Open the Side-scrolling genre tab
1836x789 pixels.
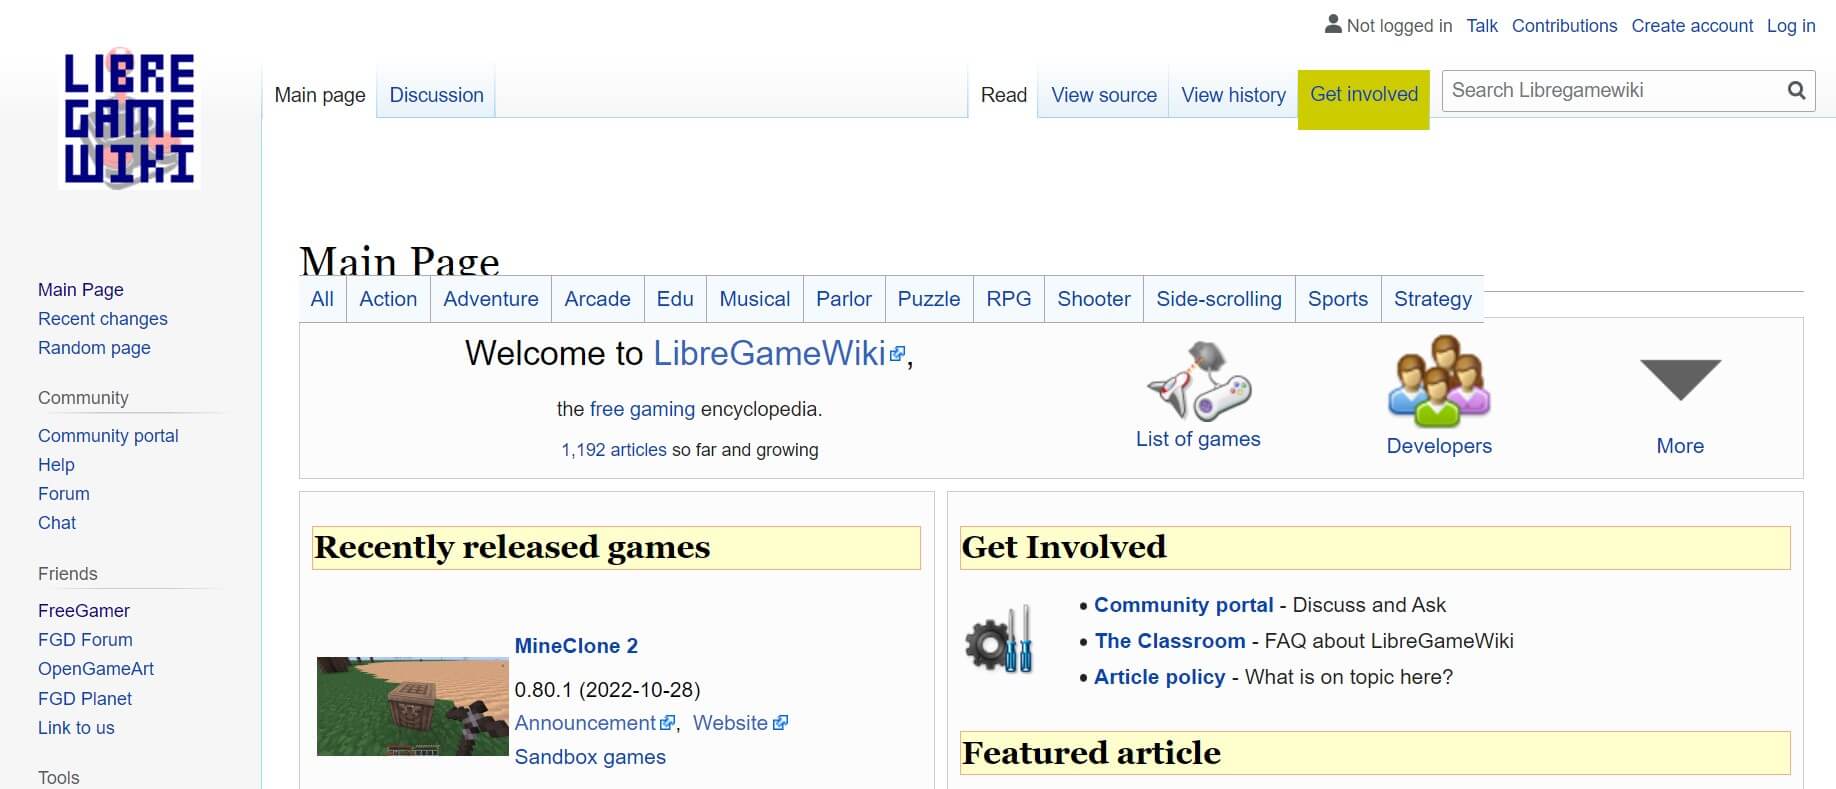pyautogui.click(x=1219, y=299)
